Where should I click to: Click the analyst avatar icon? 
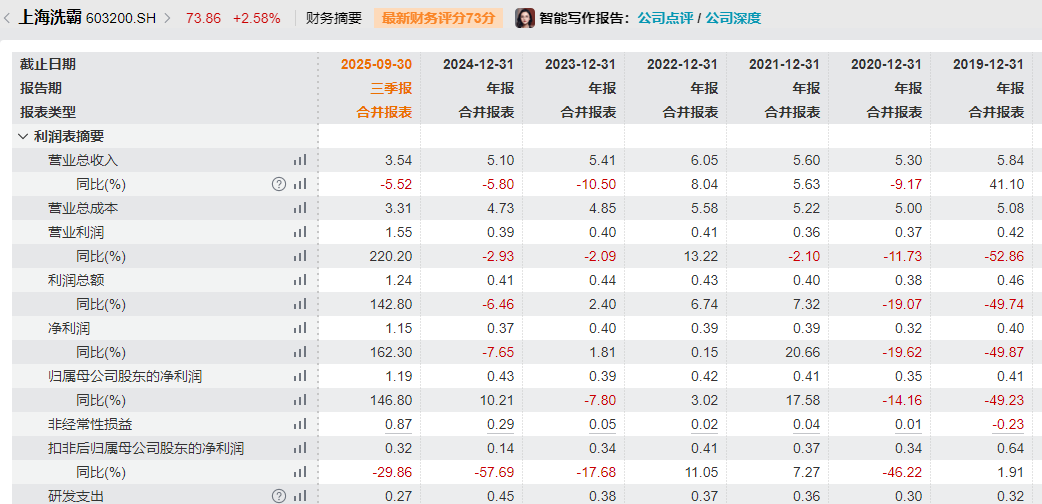pyautogui.click(x=525, y=18)
